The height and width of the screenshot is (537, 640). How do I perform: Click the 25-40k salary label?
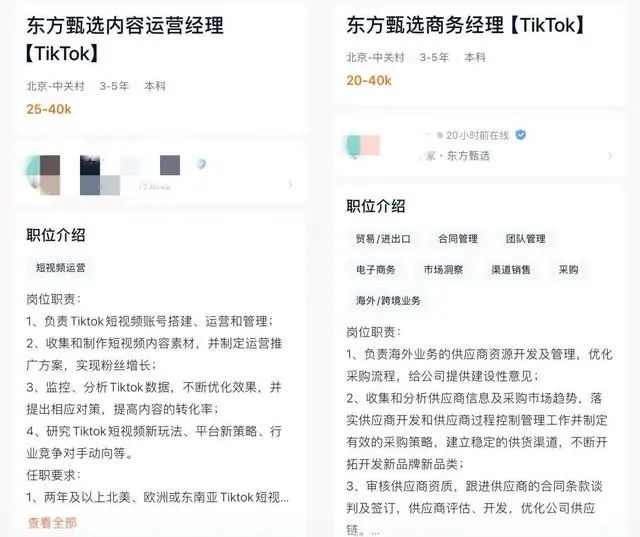[x=49, y=109]
